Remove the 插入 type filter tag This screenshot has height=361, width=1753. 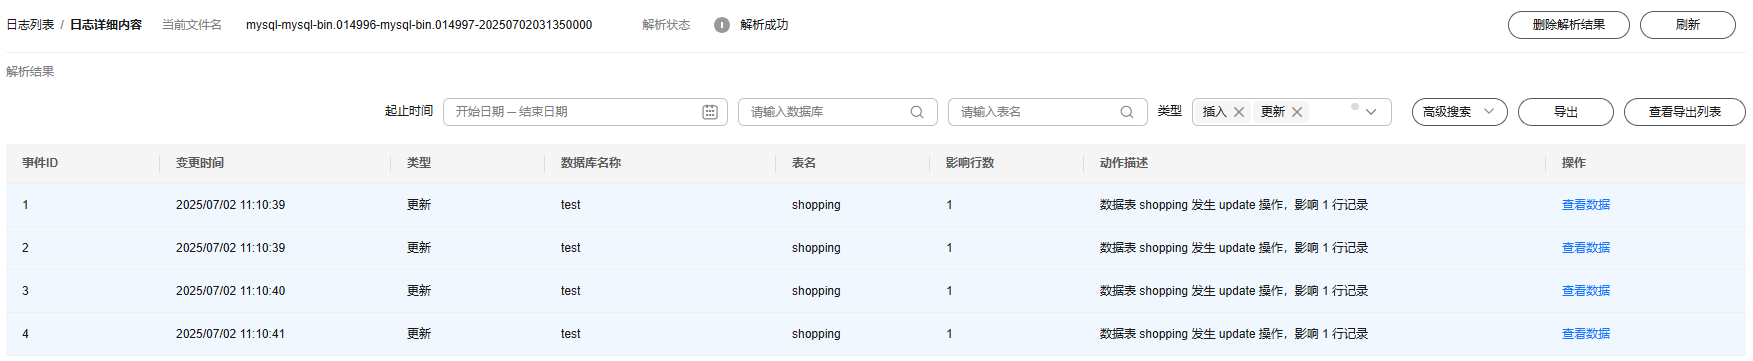1239,112
